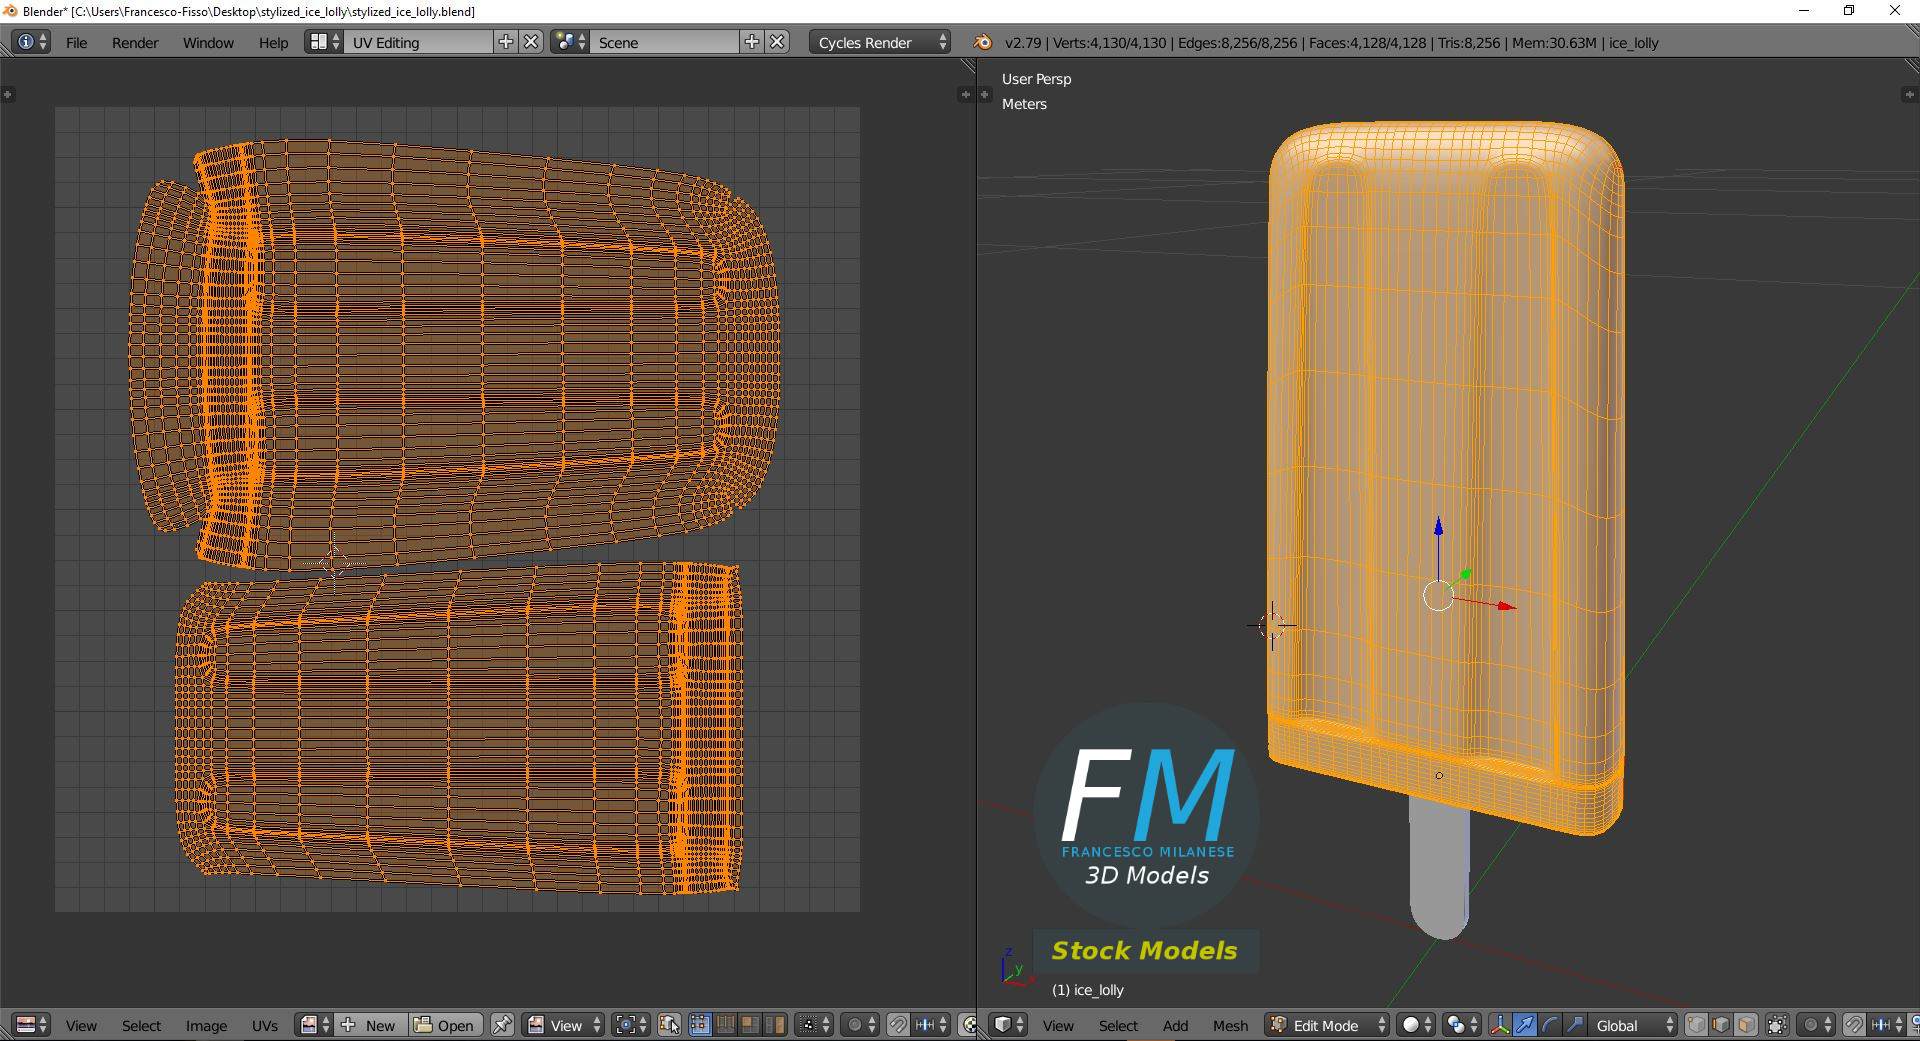Open the Cycles Render engine dropdown
Image resolution: width=1920 pixels, height=1041 pixels.
click(x=879, y=42)
